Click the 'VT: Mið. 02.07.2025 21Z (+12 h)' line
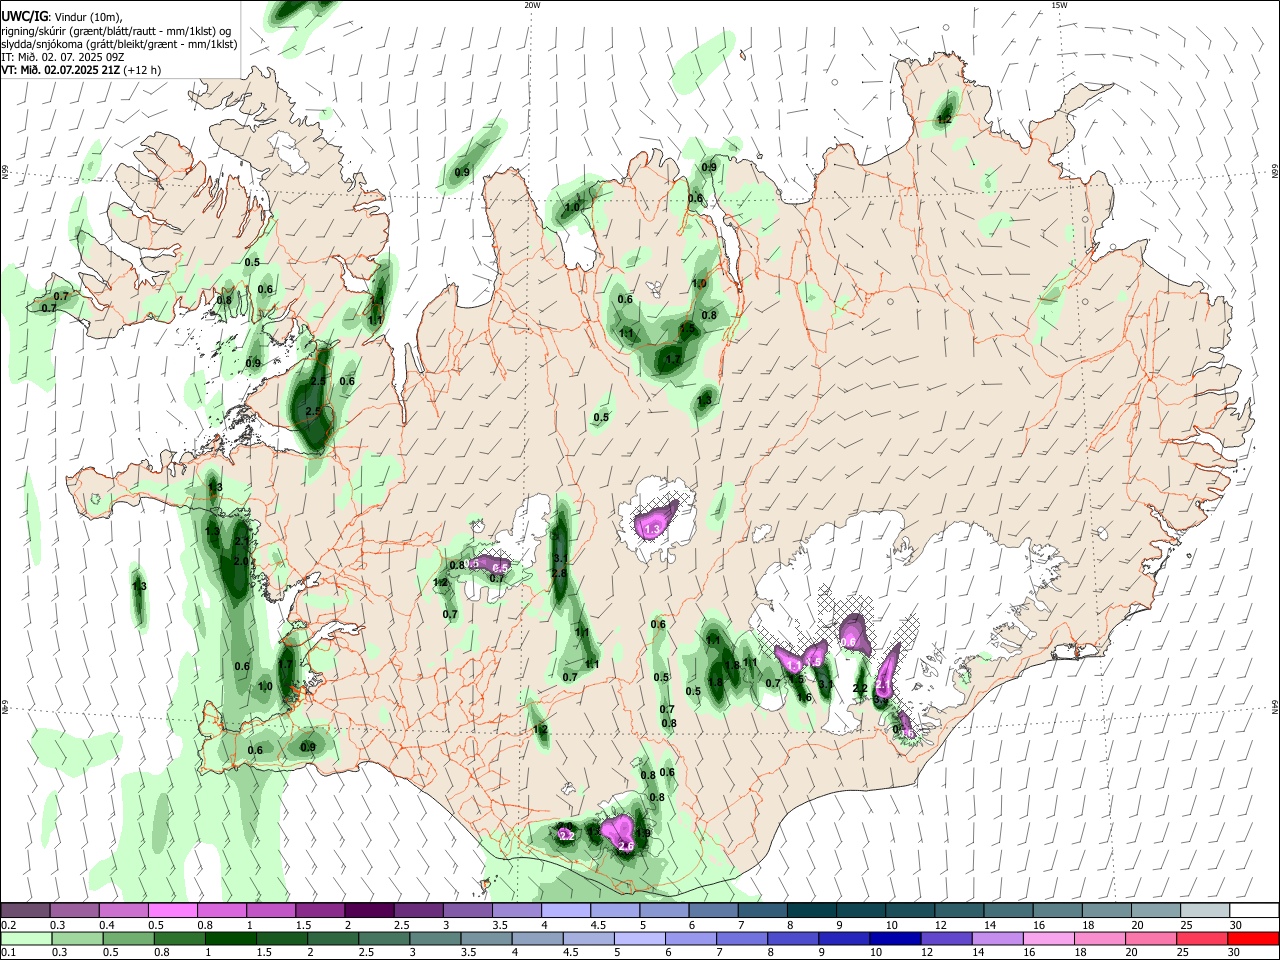This screenshot has width=1280, height=960. tap(81, 70)
